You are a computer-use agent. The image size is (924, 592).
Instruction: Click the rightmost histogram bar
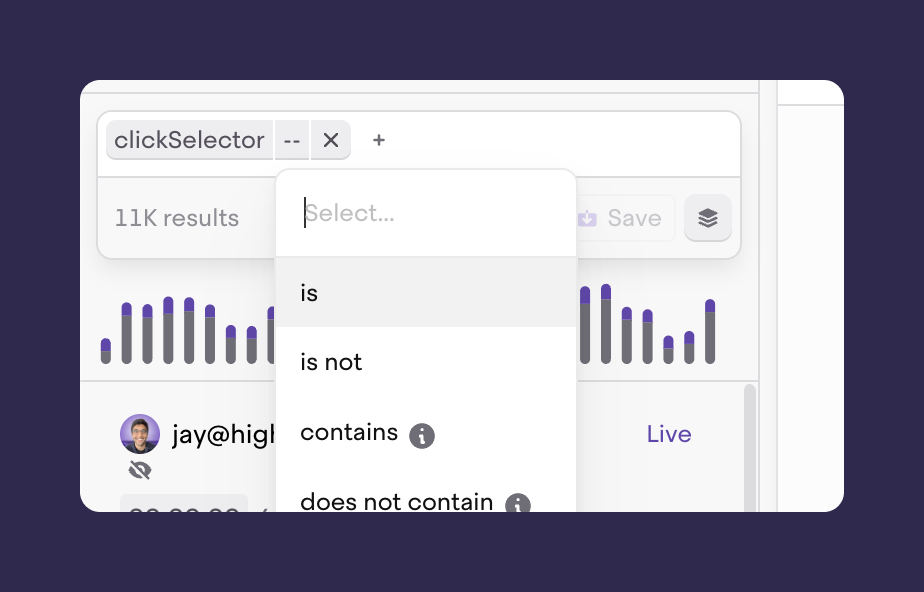[710, 331]
